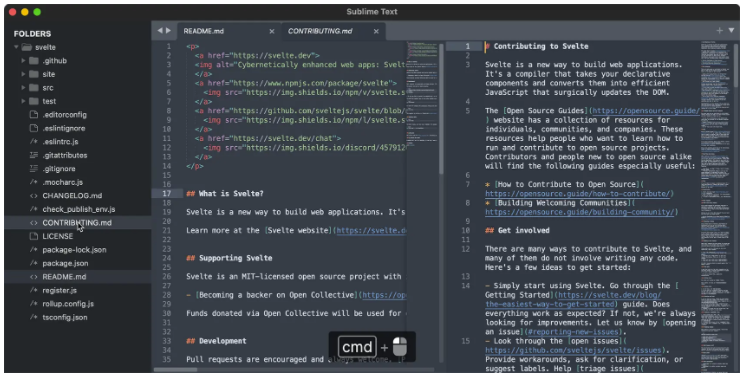This screenshot has height=377, width=744.
Task: Click the '## Supporting Svelte' heading
Action: point(229,258)
